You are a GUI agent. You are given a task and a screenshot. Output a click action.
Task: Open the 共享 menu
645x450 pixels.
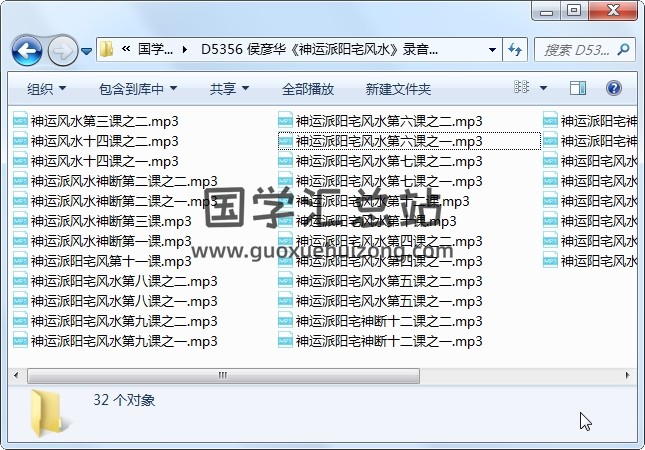click(229, 89)
